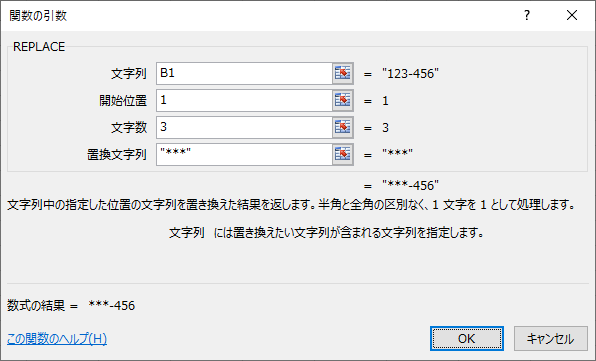Click the キャンセル button
Image resolution: width=596 pixels, height=361 pixels.
pos(550,338)
